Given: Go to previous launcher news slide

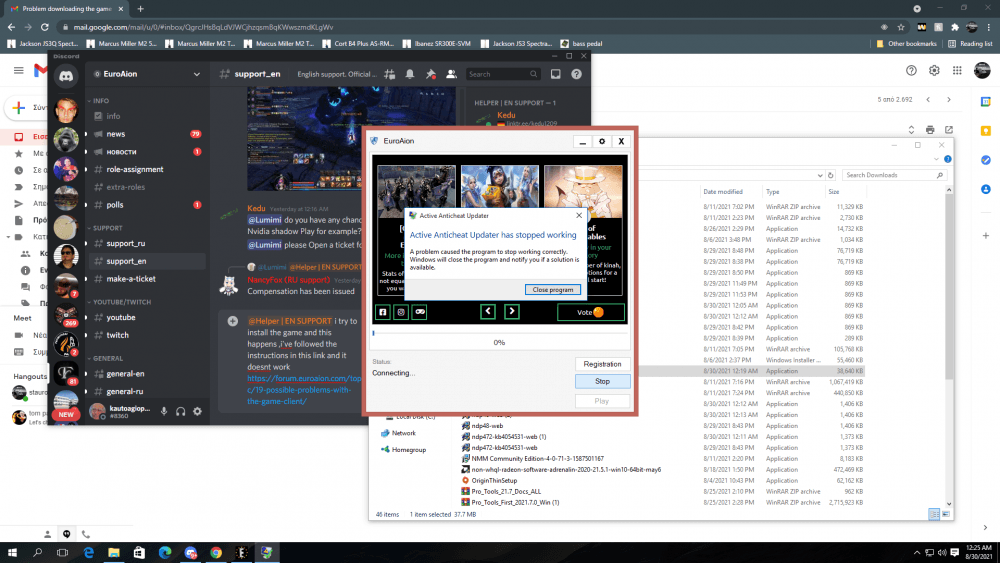Looking at the screenshot, I should coord(488,312).
